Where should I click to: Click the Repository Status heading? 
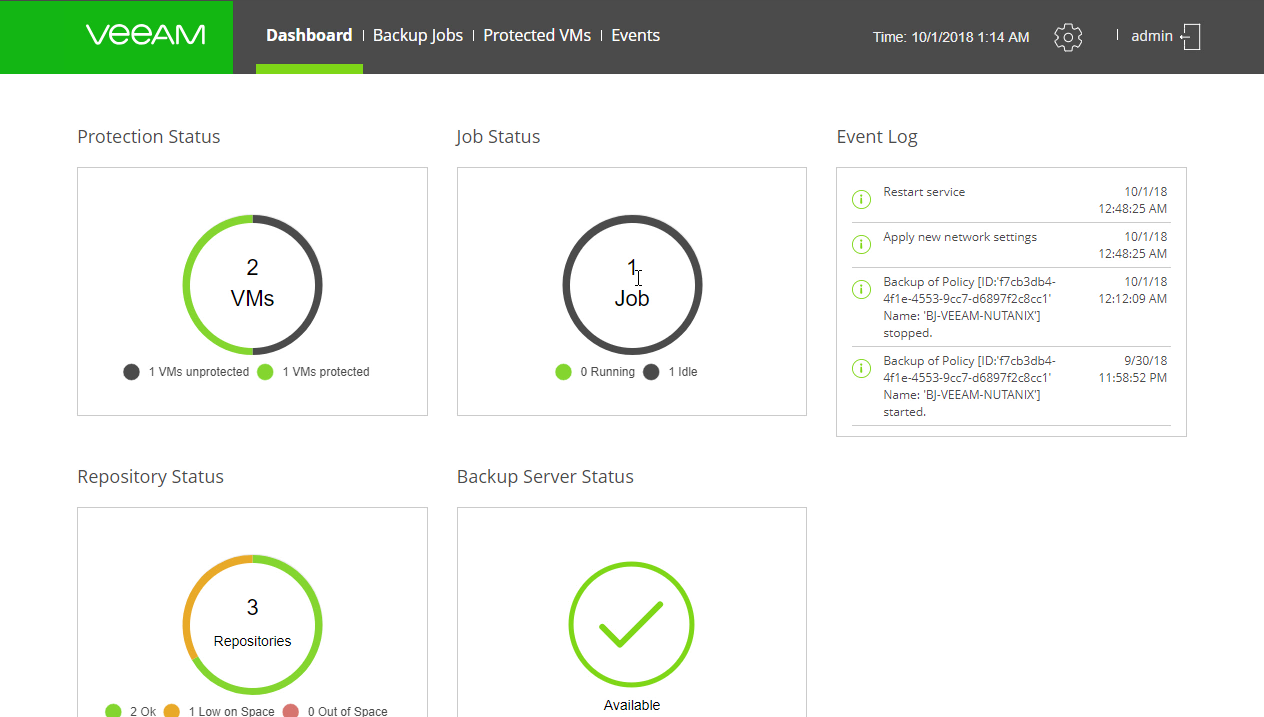pyautogui.click(x=150, y=477)
